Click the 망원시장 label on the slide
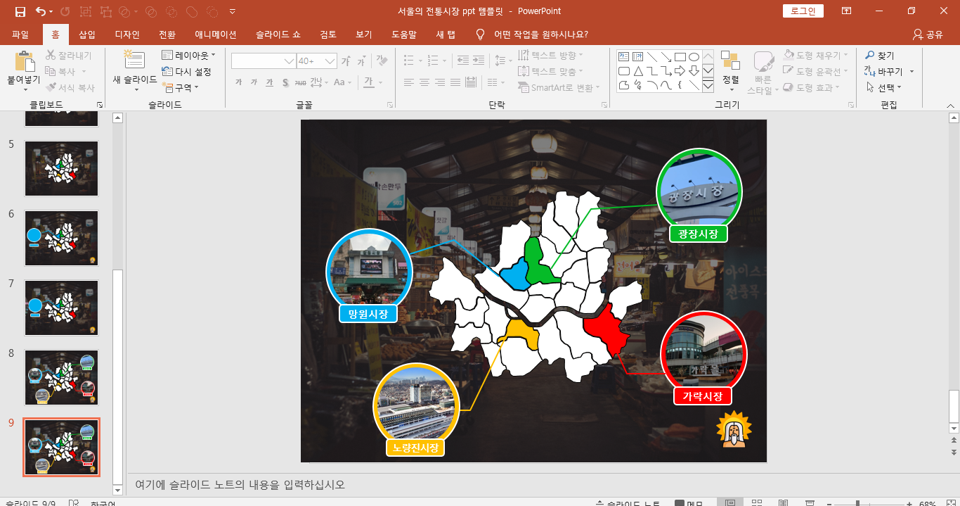Viewport: 960px width, 506px height. pyautogui.click(x=368, y=314)
